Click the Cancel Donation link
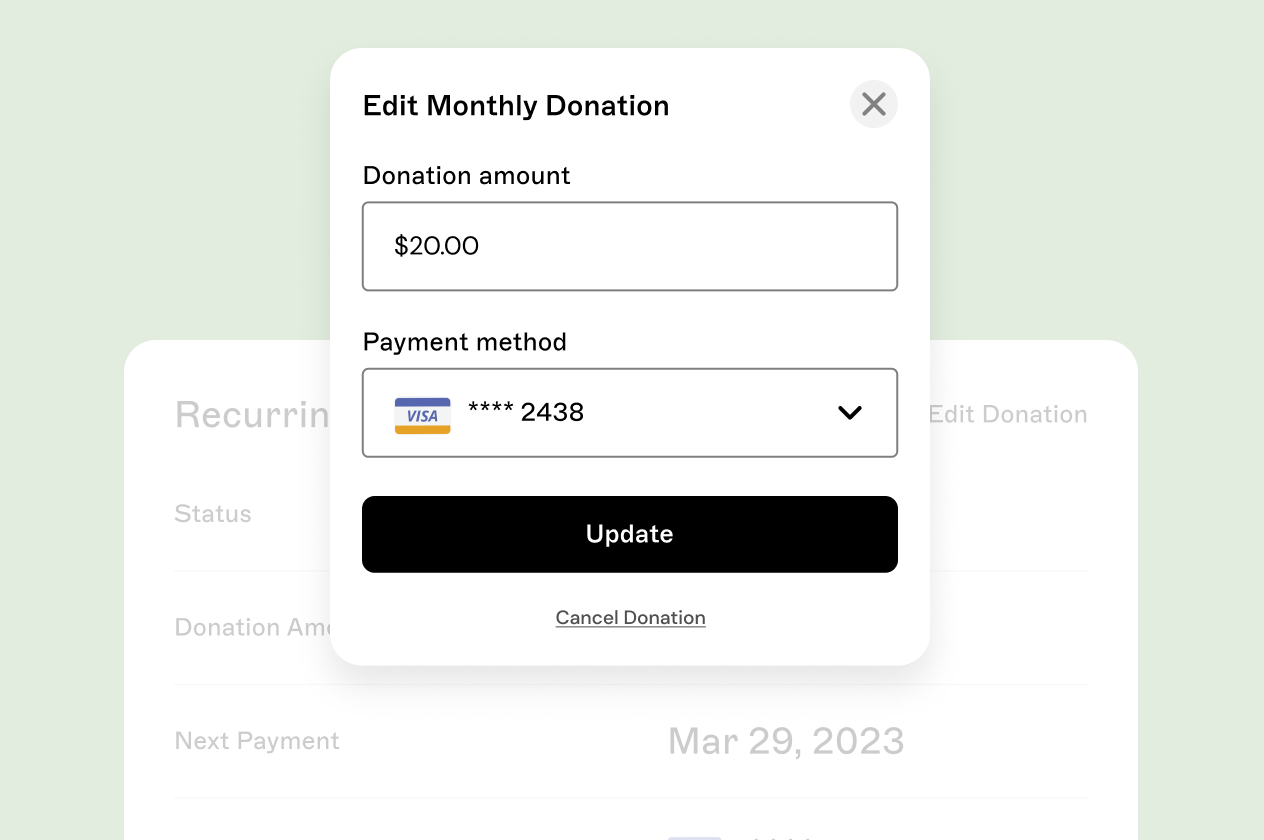 630,618
